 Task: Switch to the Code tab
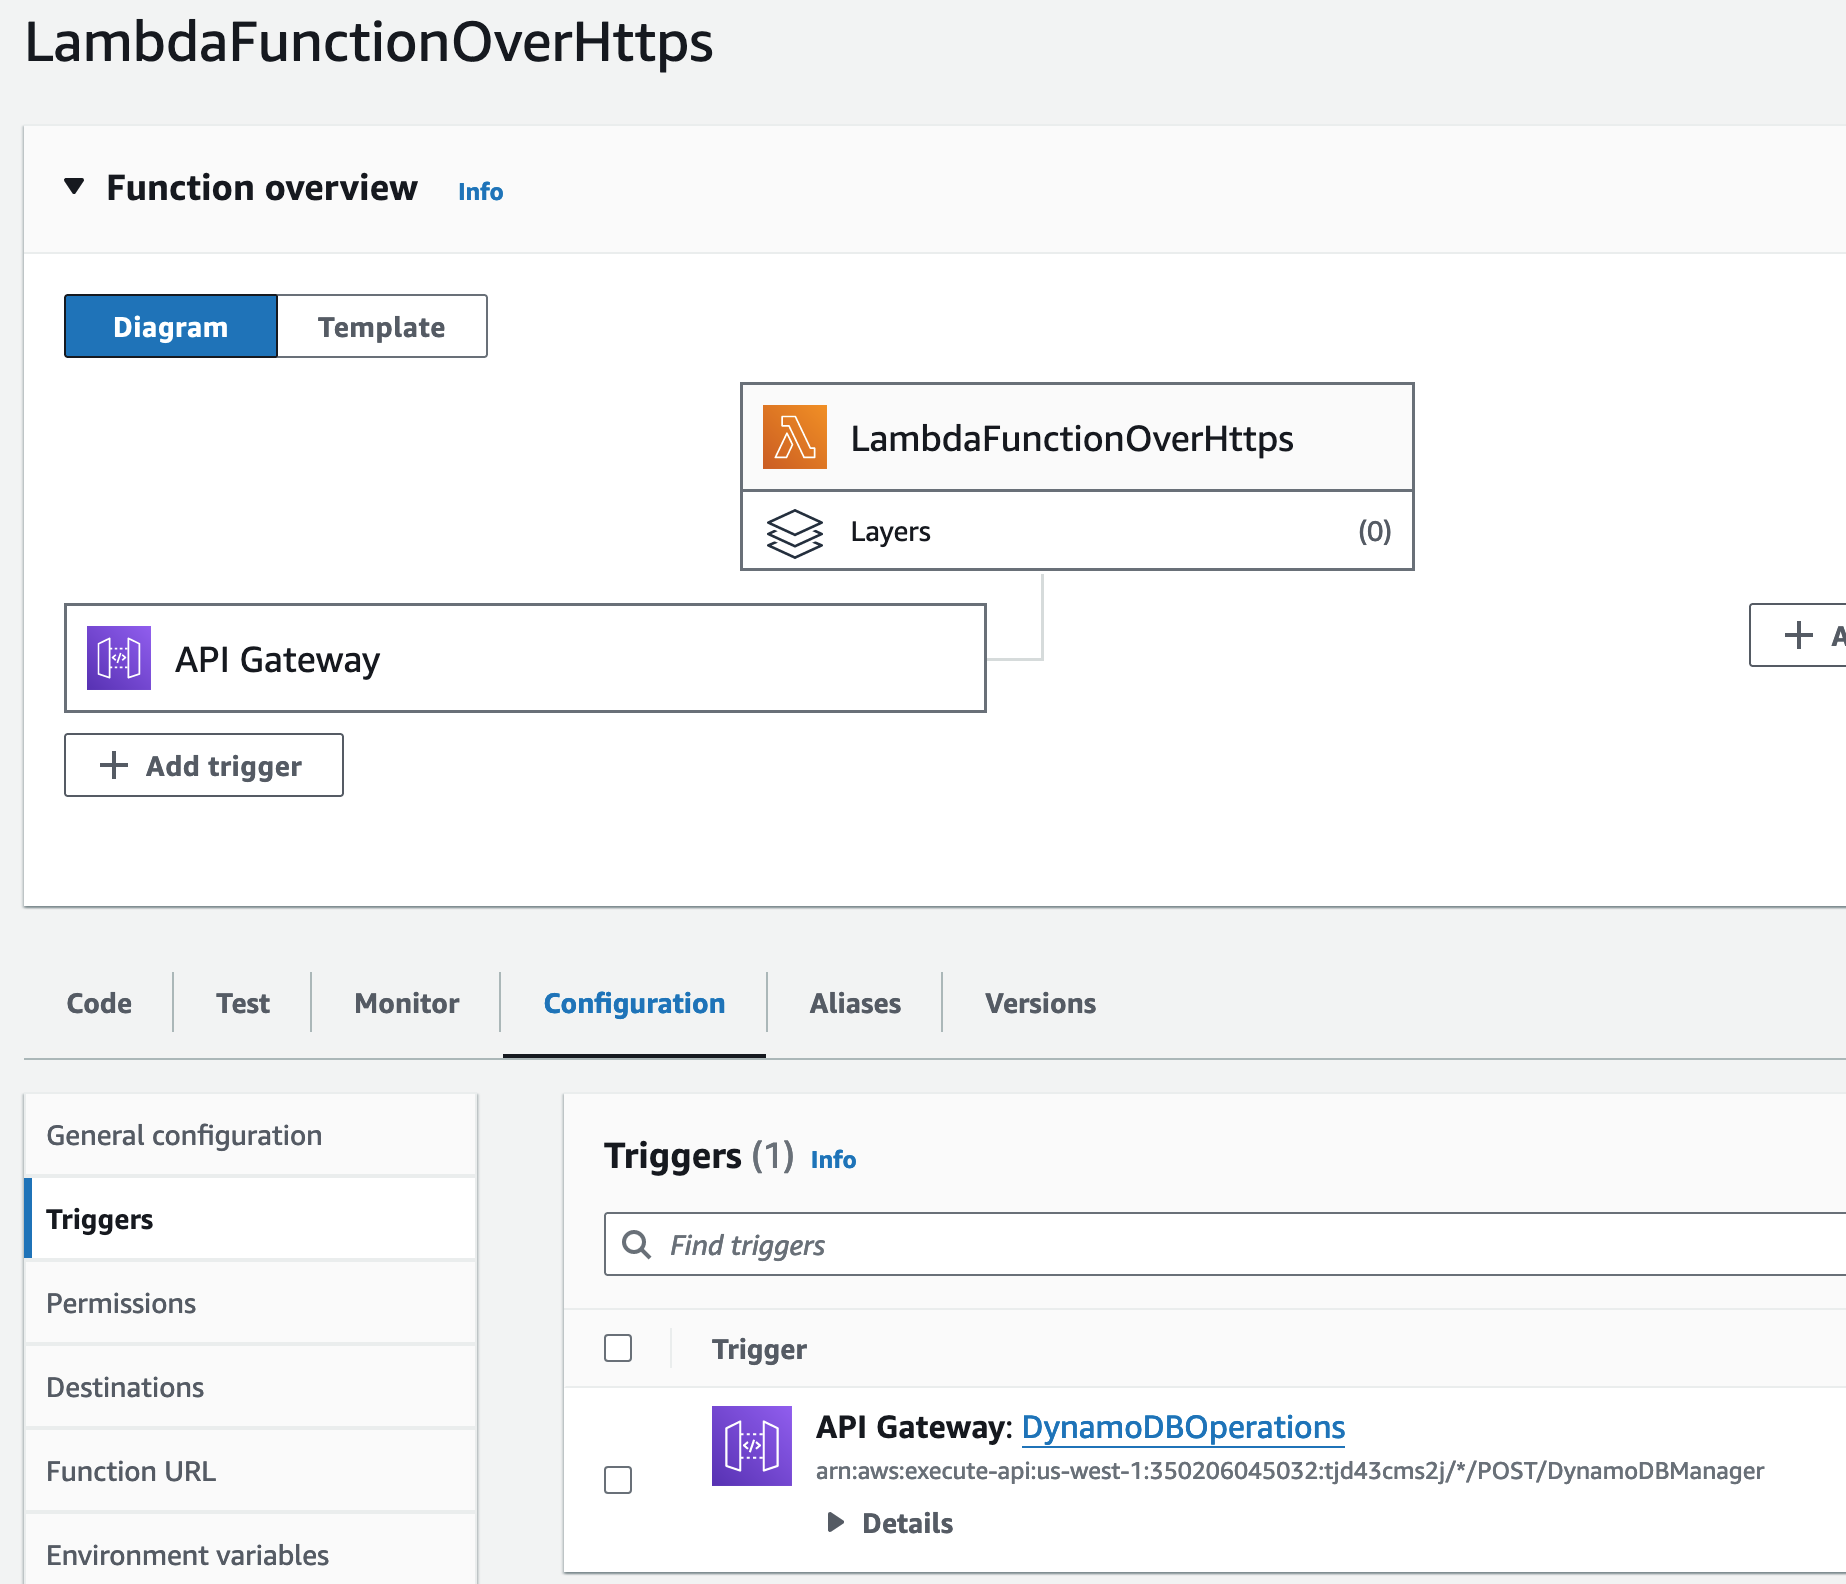click(x=99, y=1003)
